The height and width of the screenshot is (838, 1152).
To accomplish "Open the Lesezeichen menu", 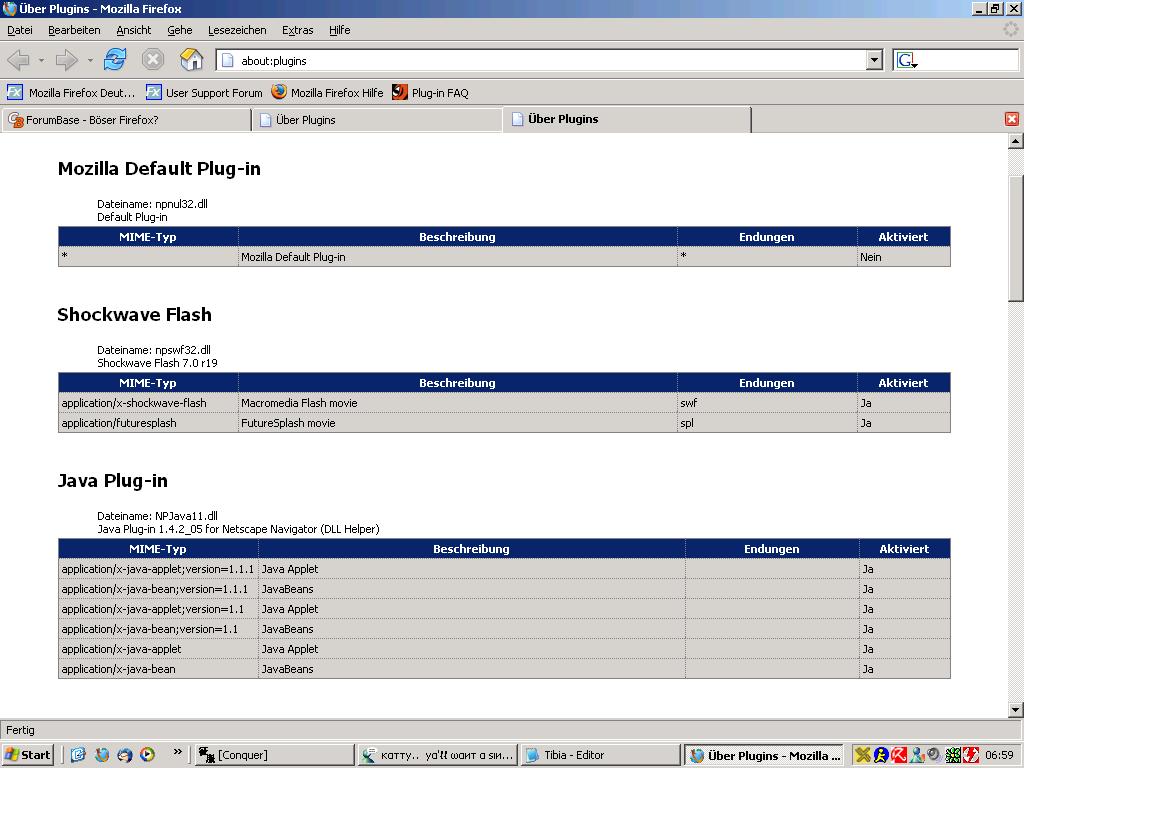I will tap(237, 30).
